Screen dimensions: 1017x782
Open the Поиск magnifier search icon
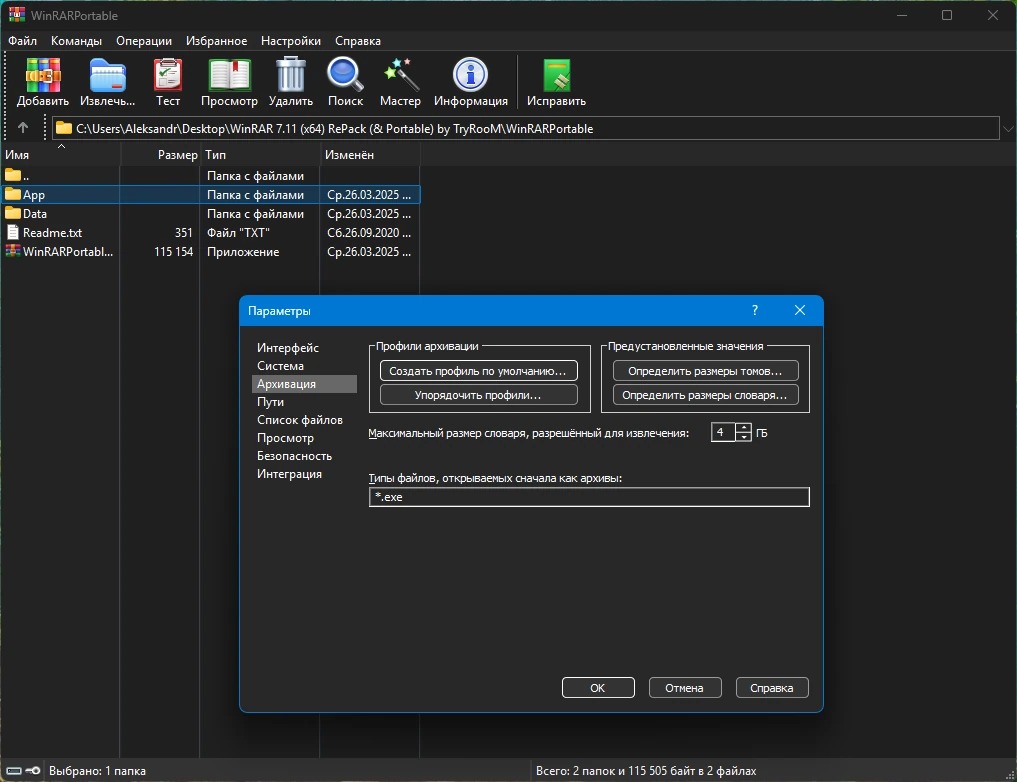pos(345,75)
